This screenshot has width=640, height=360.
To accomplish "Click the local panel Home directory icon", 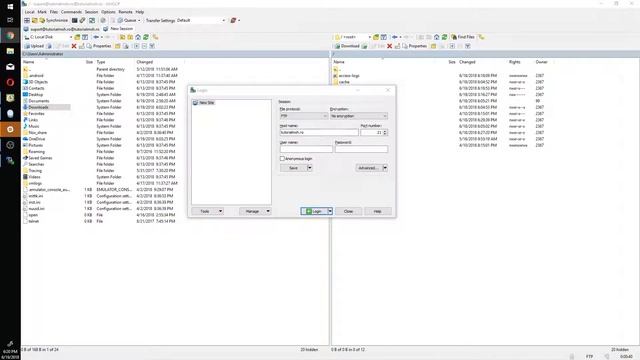I will click(138, 37).
